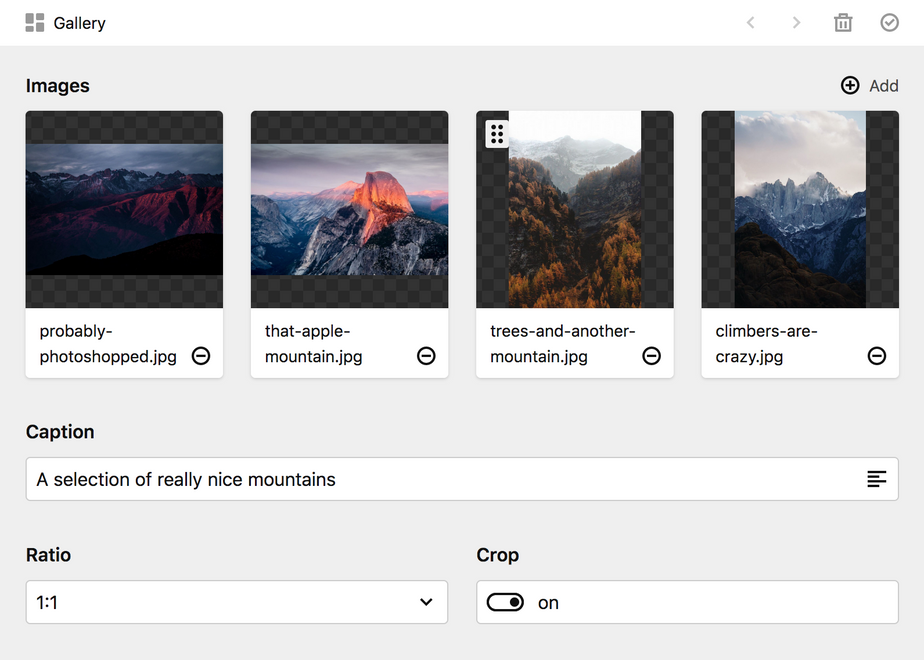This screenshot has height=660, width=924.
Task: Remove climbers-are-crazy.jpg with its minus icon
Action: pos(877,356)
